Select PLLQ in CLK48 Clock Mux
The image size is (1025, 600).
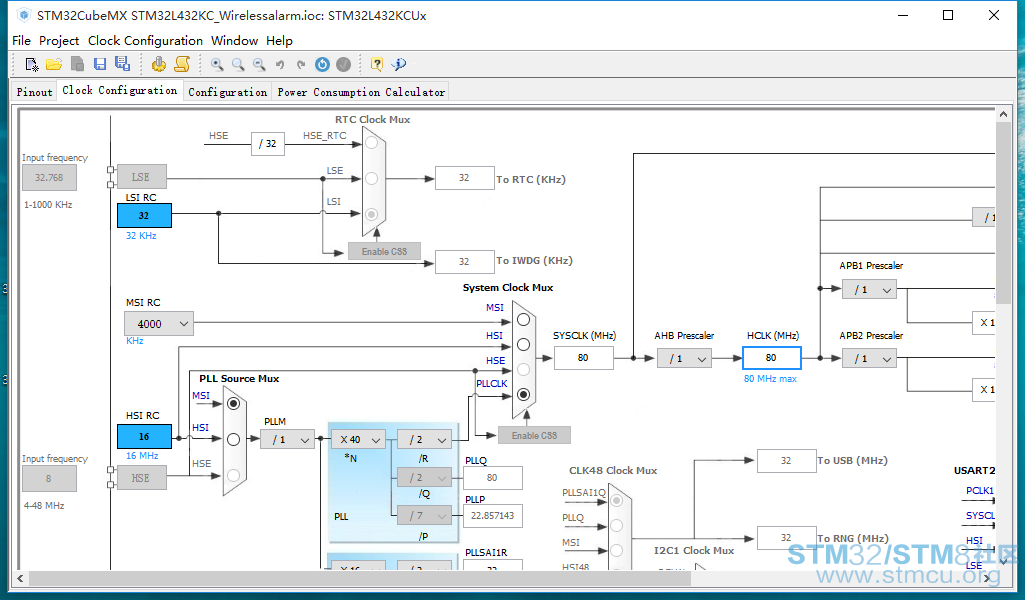616,525
